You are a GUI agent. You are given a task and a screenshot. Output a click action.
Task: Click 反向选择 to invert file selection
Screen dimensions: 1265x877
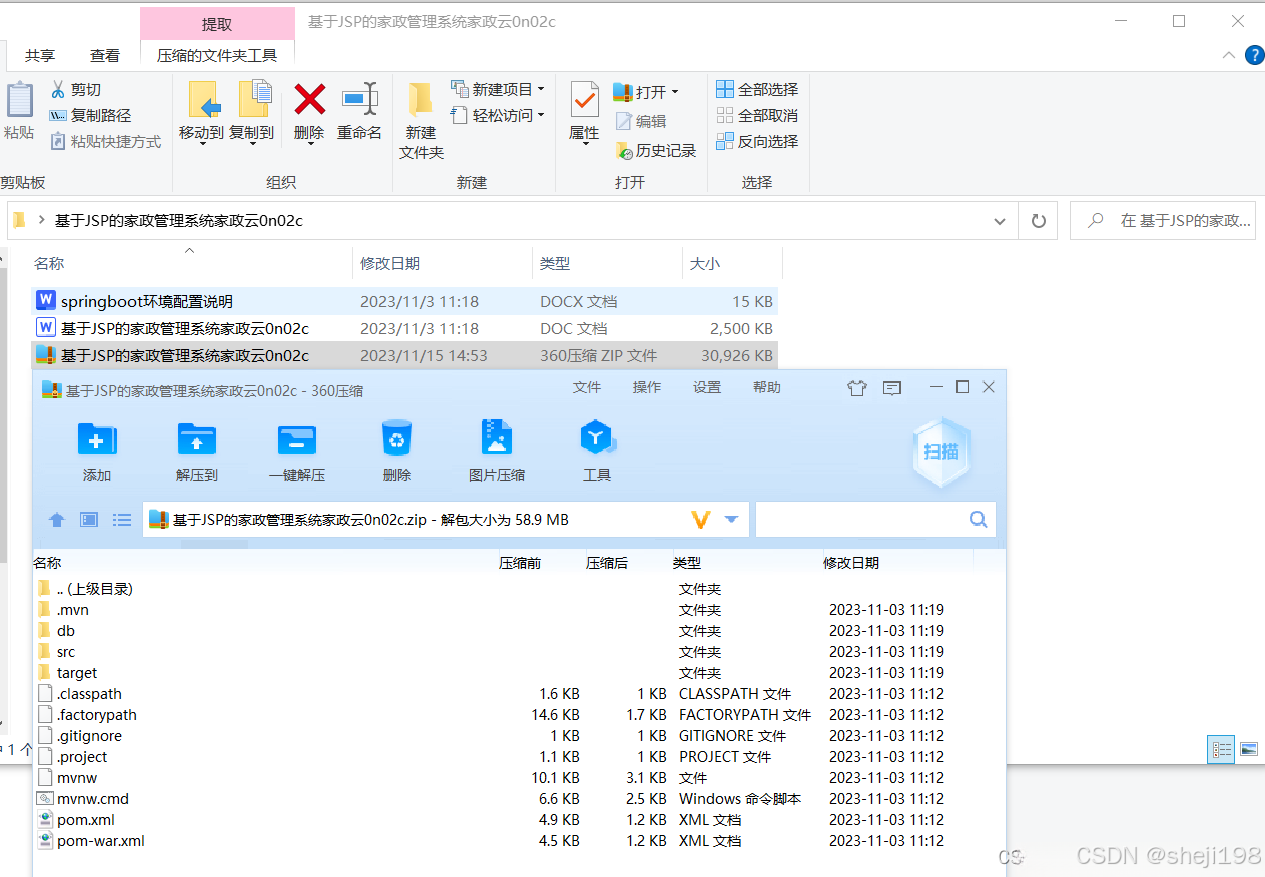758,141
